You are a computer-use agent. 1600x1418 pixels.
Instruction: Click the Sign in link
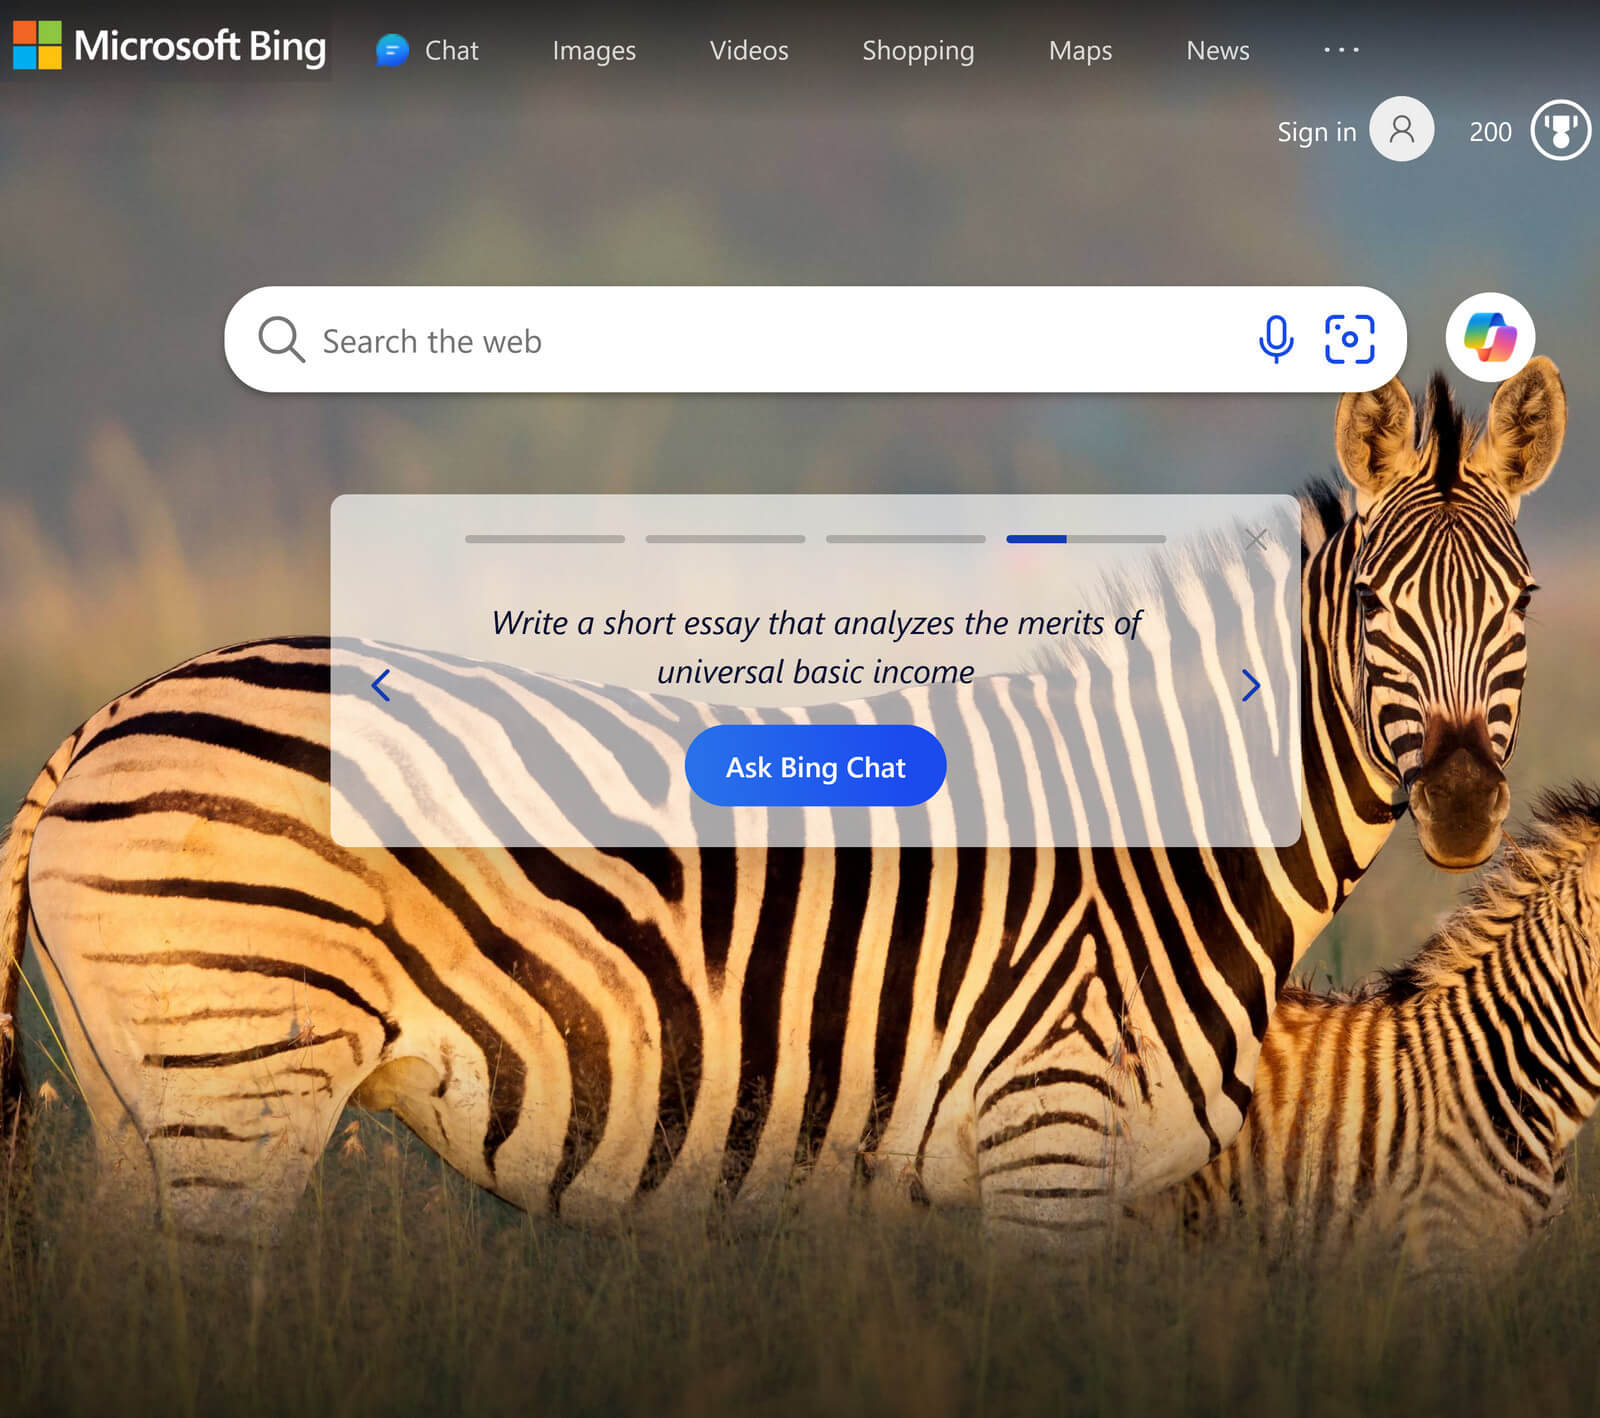point(1315,131)
